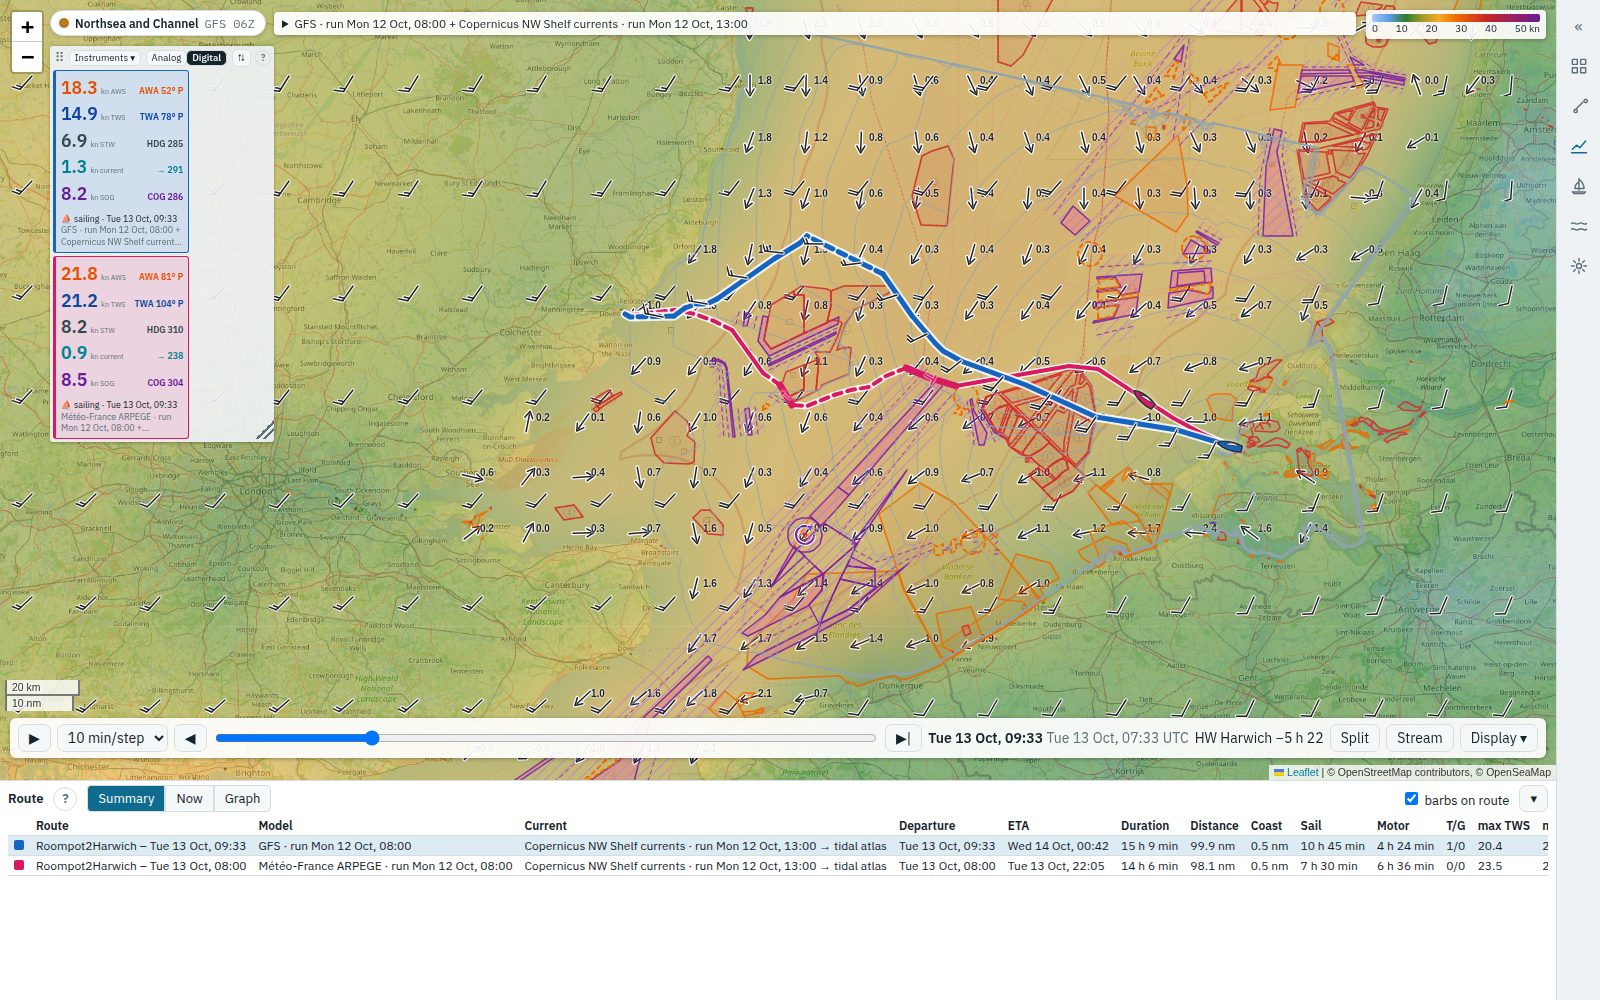The image size is (1600, 1000).
Task: Select the Graph tab
Action: click(242, 798)
